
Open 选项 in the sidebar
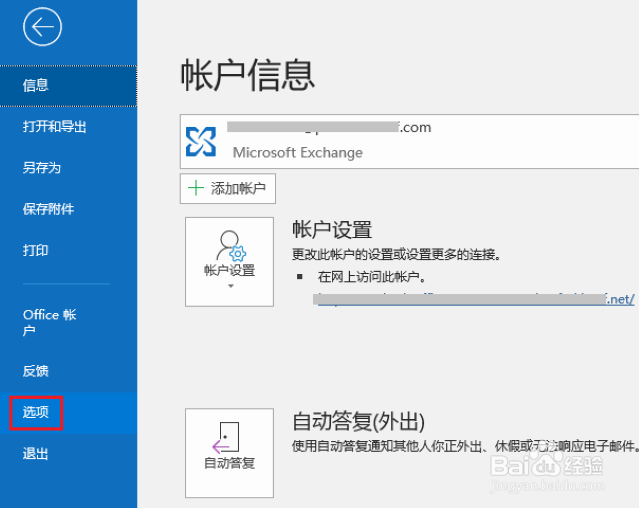coord(68,412)
